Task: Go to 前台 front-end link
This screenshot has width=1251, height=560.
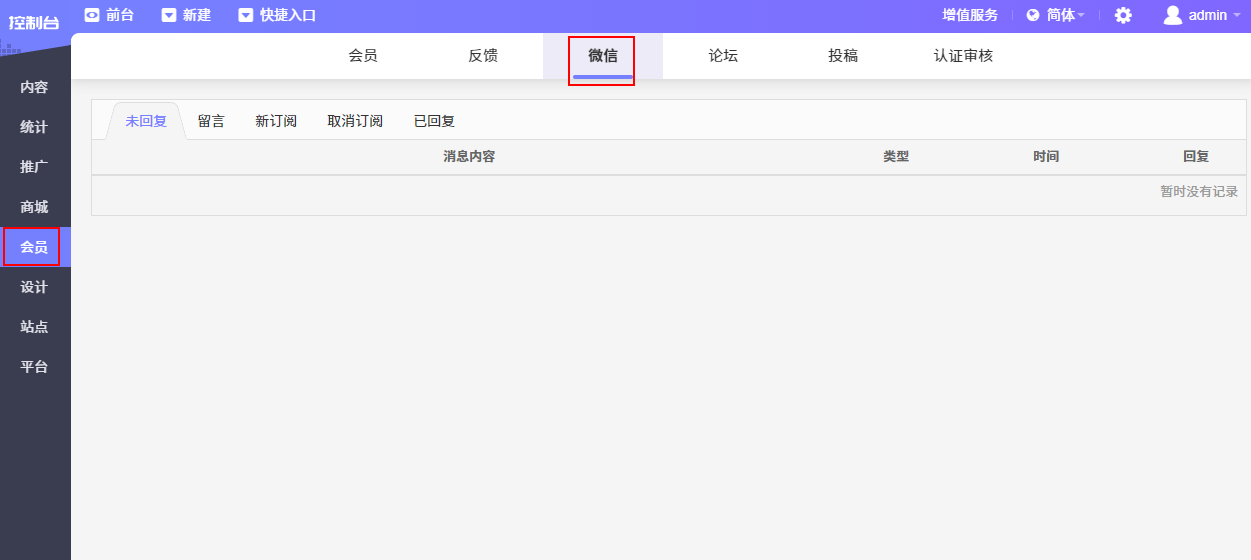Action: [120, 15]
